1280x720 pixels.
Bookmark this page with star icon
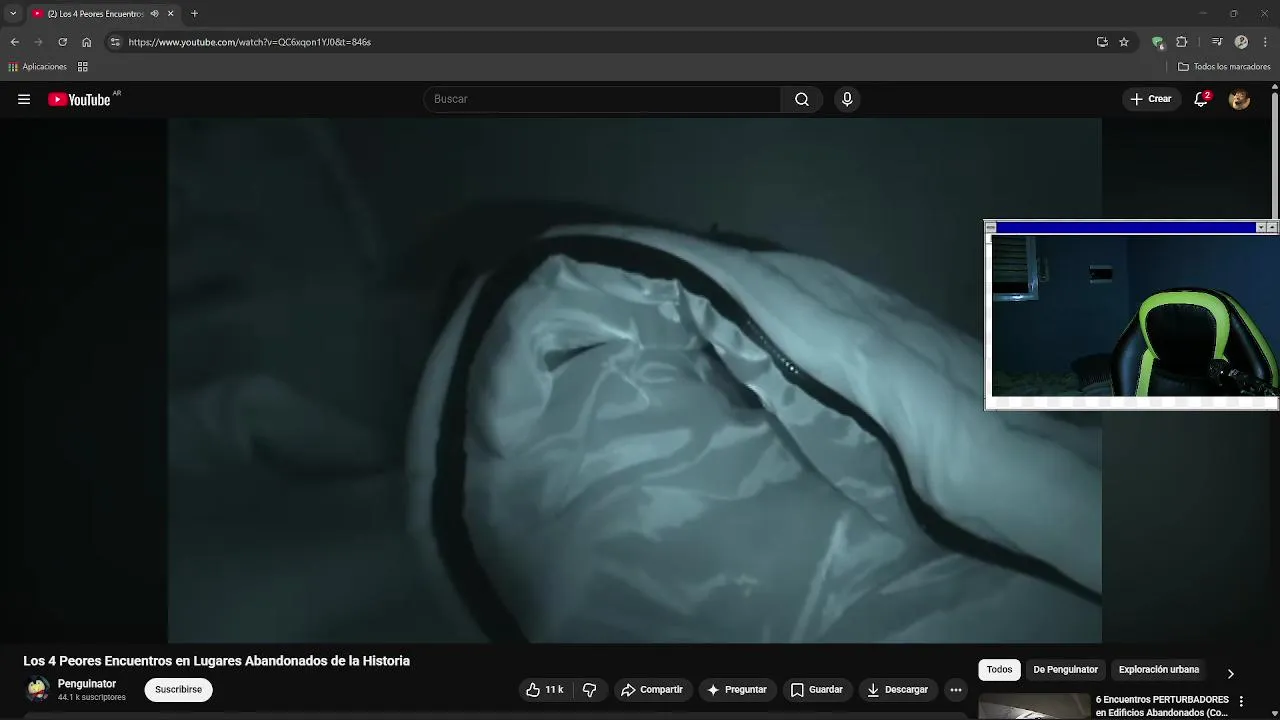click(1124, 42)
